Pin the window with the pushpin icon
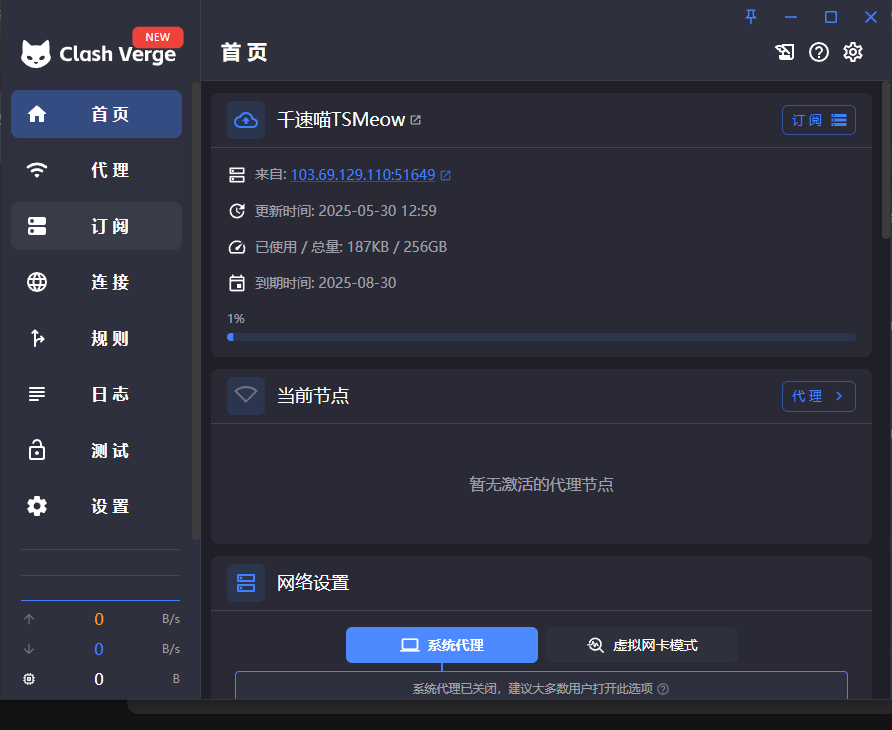 pos(751,17)
